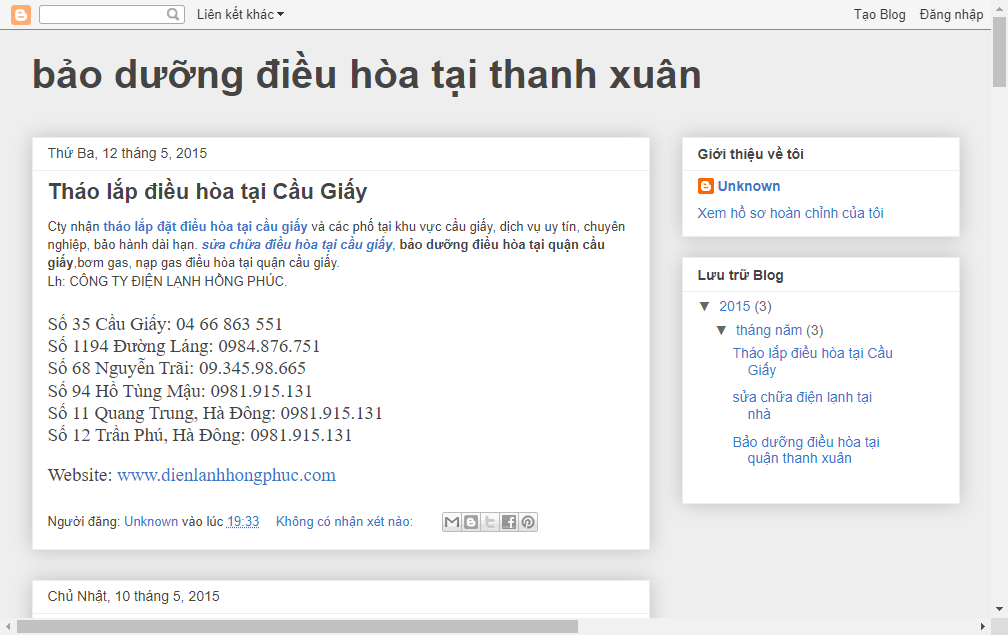1008x635 pixels.
Task: Click the scroll down arrow button
Action: click(x=999, y=609)
